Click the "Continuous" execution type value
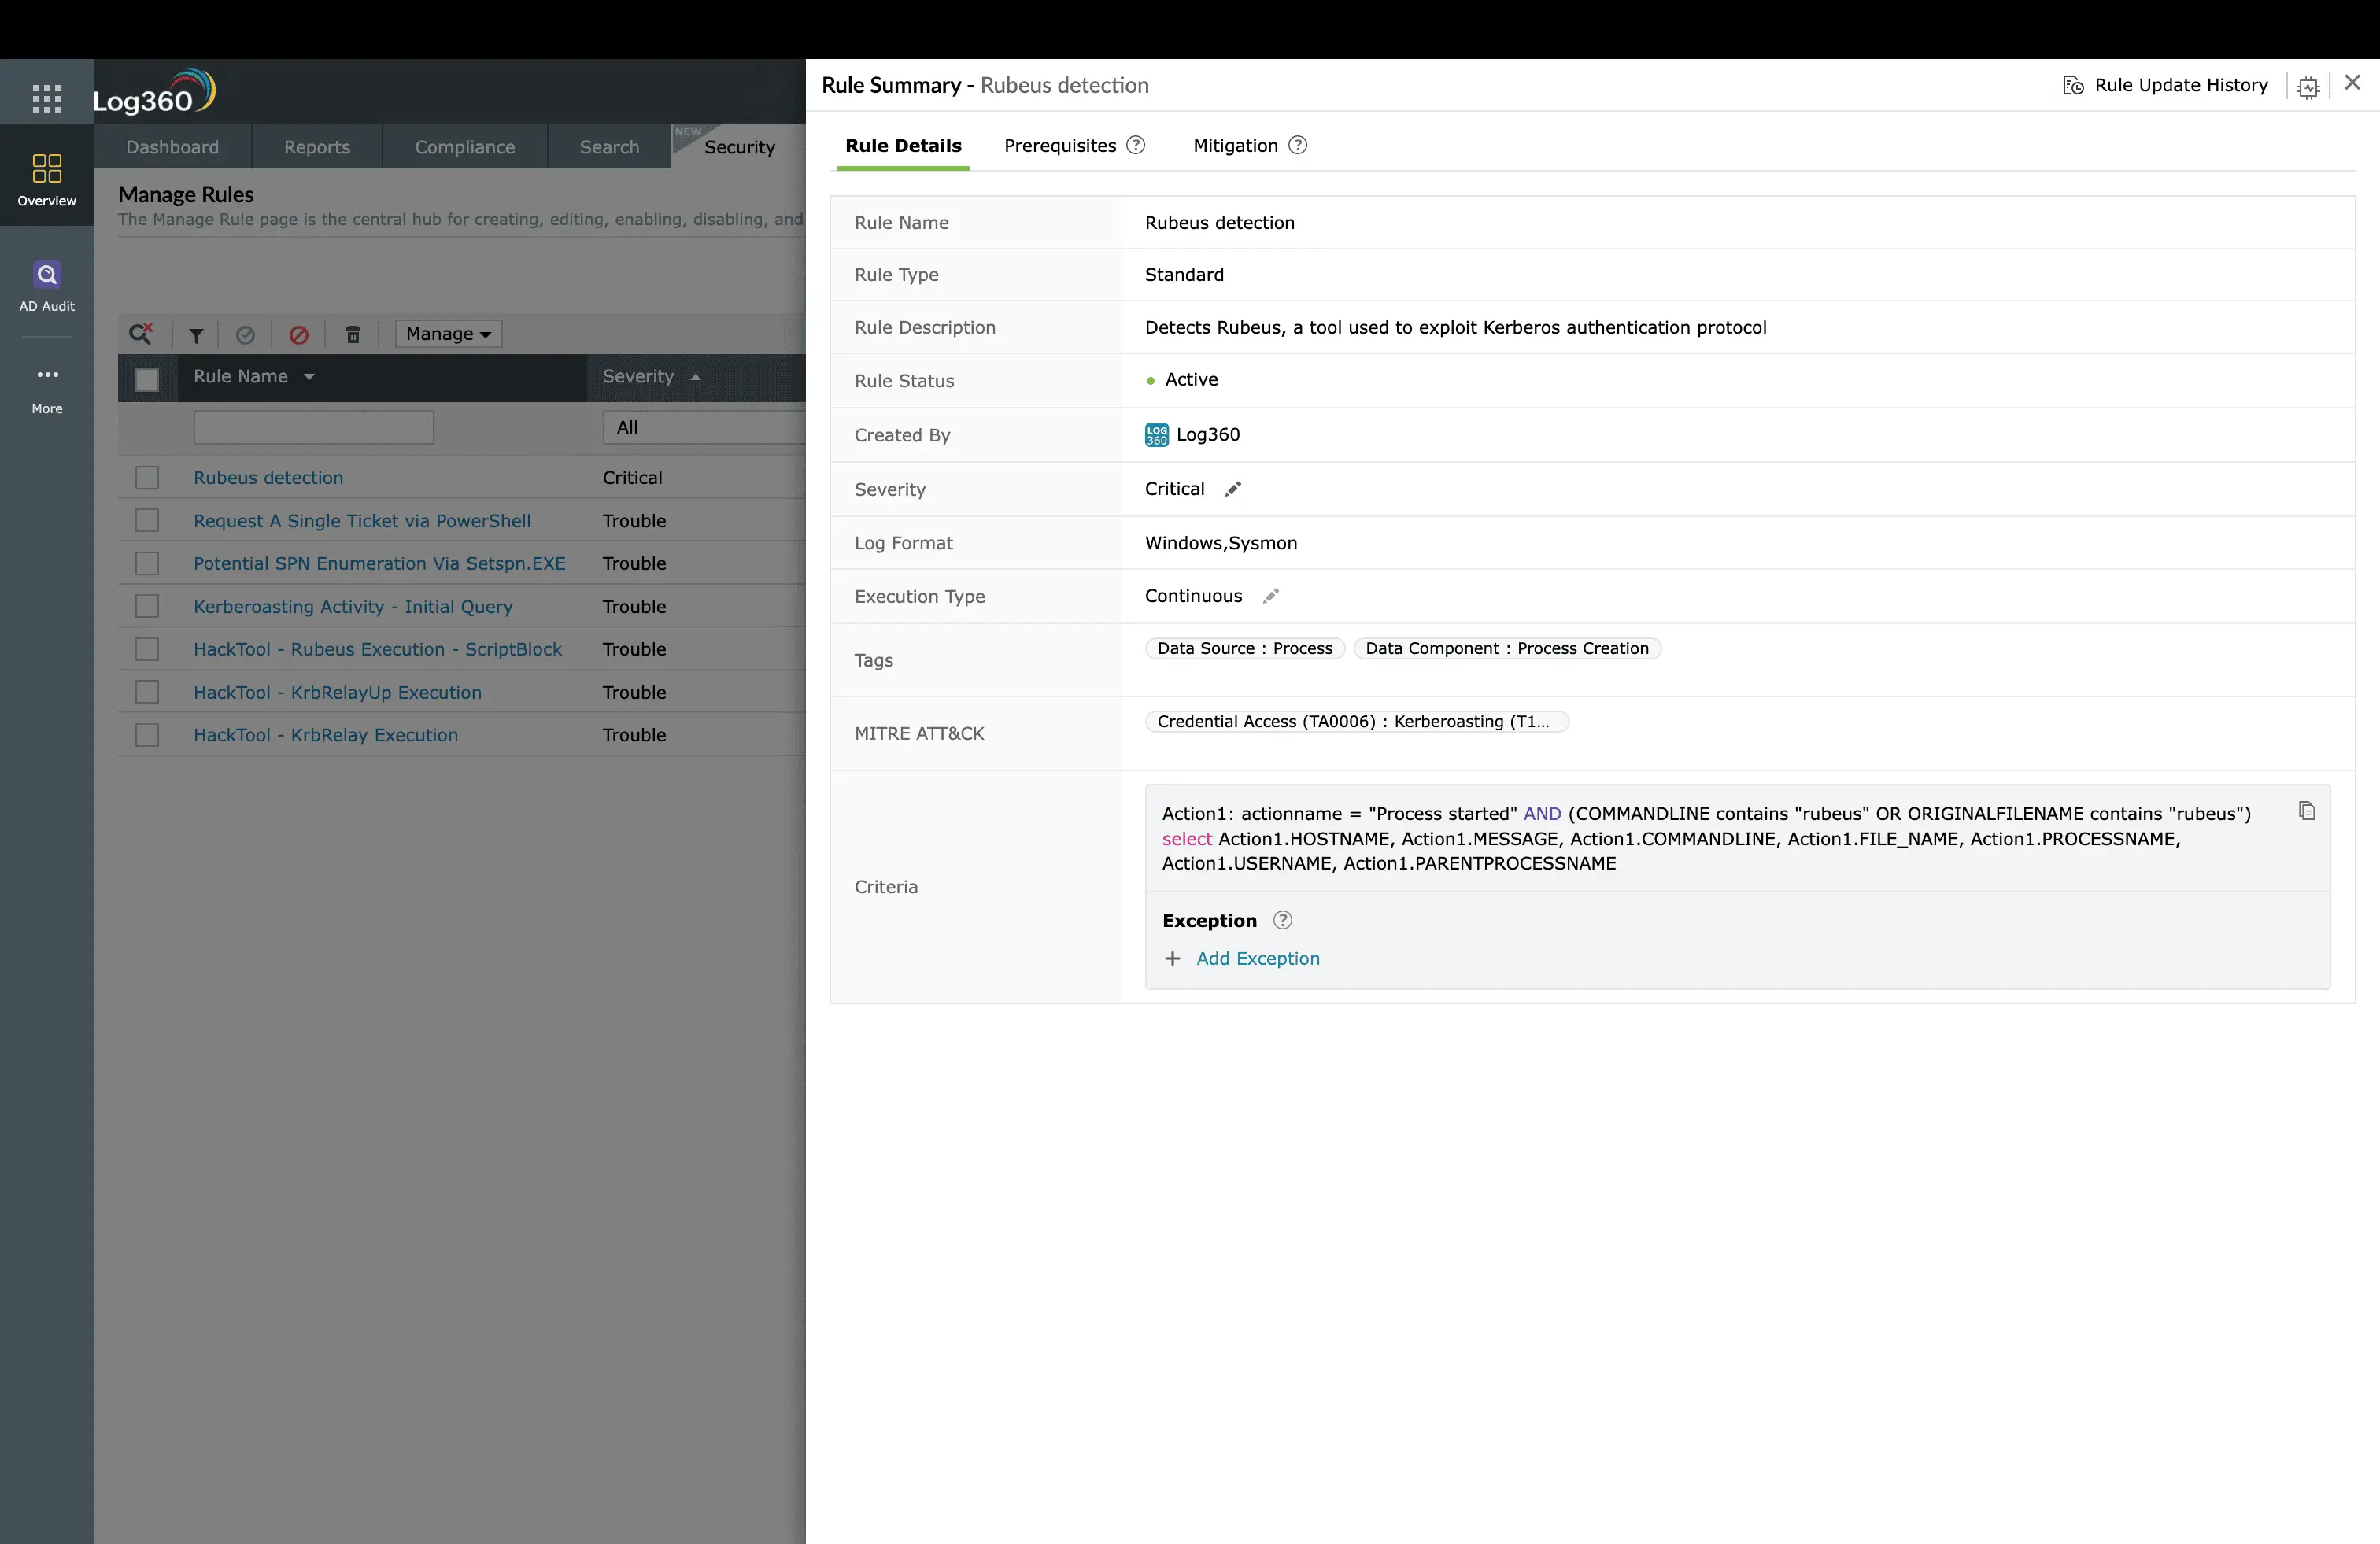Screen dimensions: 2380x1544 [x=1194, y=596]
